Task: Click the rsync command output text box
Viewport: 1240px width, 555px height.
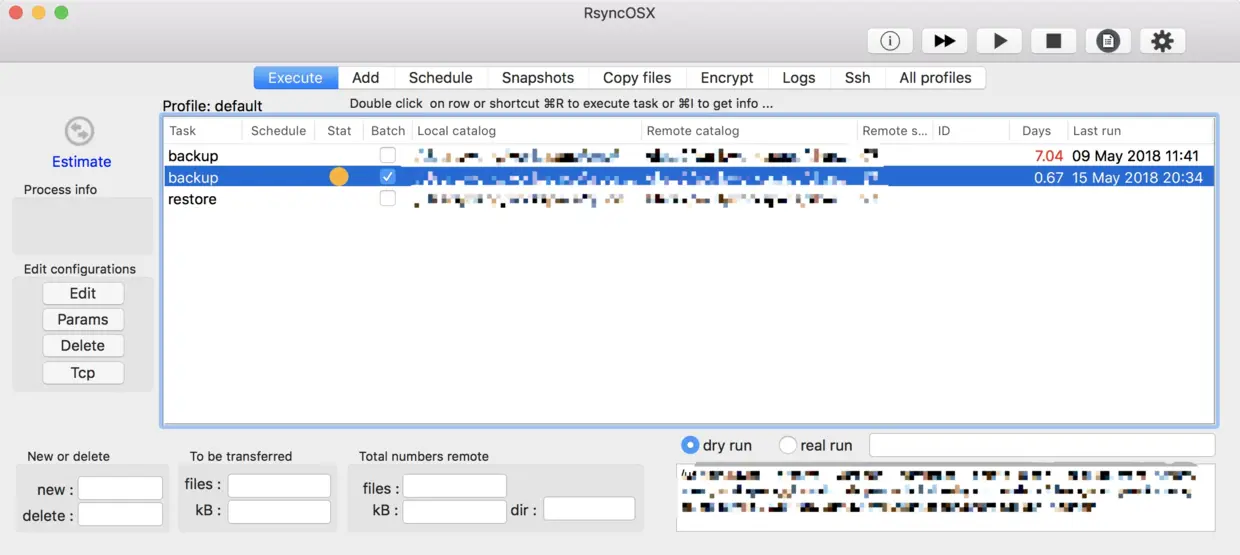Action: [945, 497]
